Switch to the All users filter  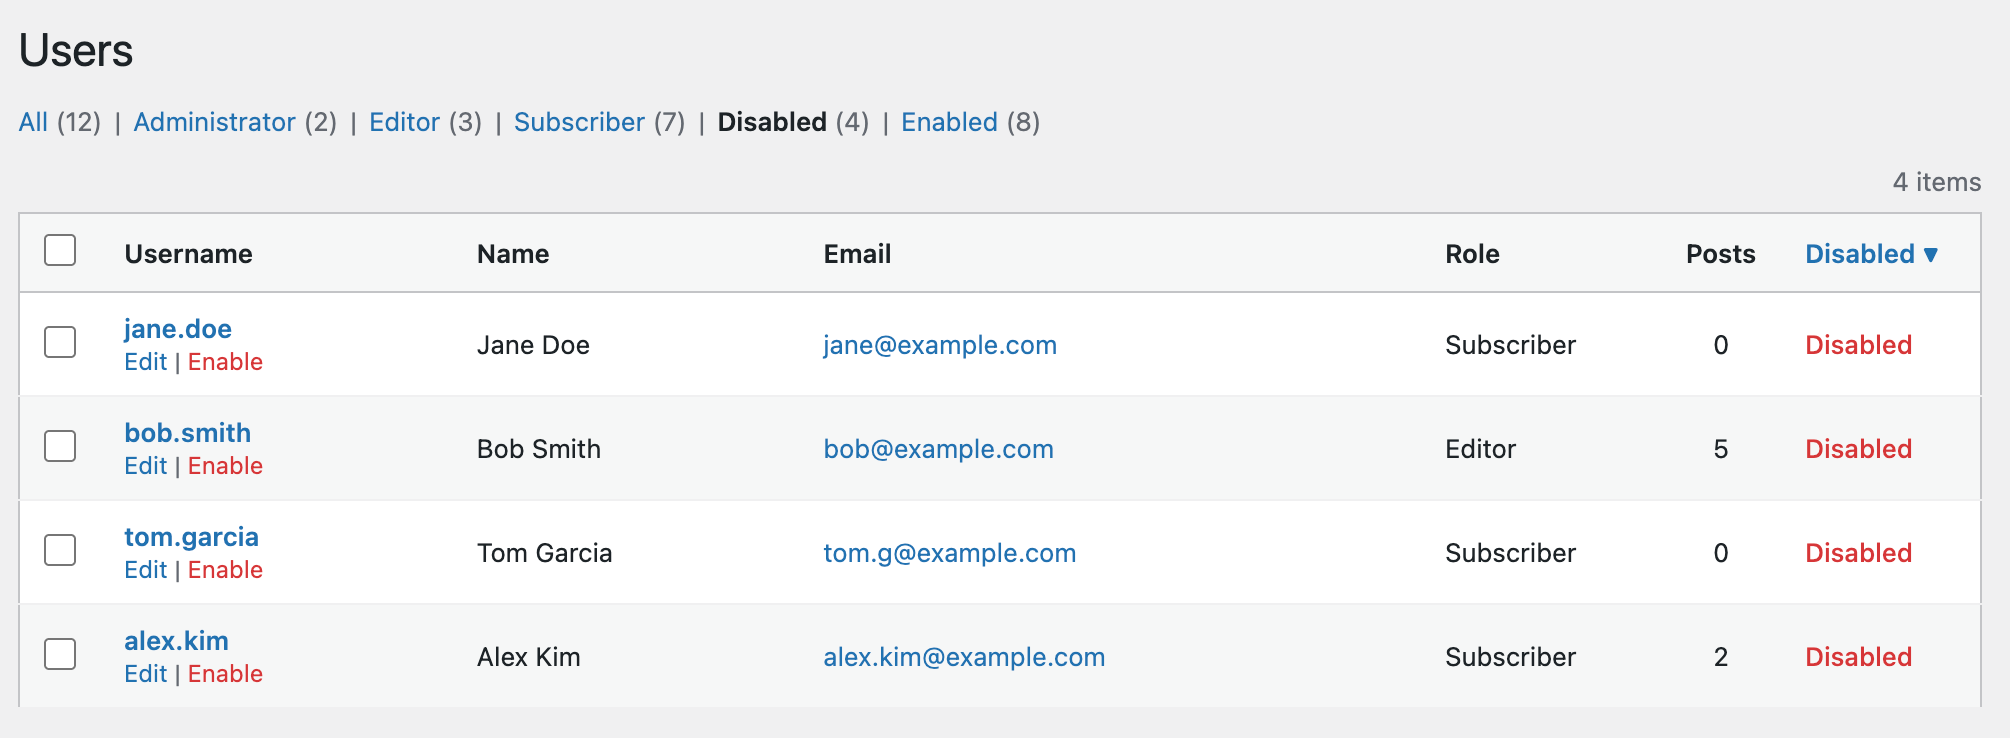tap(33, 122)
